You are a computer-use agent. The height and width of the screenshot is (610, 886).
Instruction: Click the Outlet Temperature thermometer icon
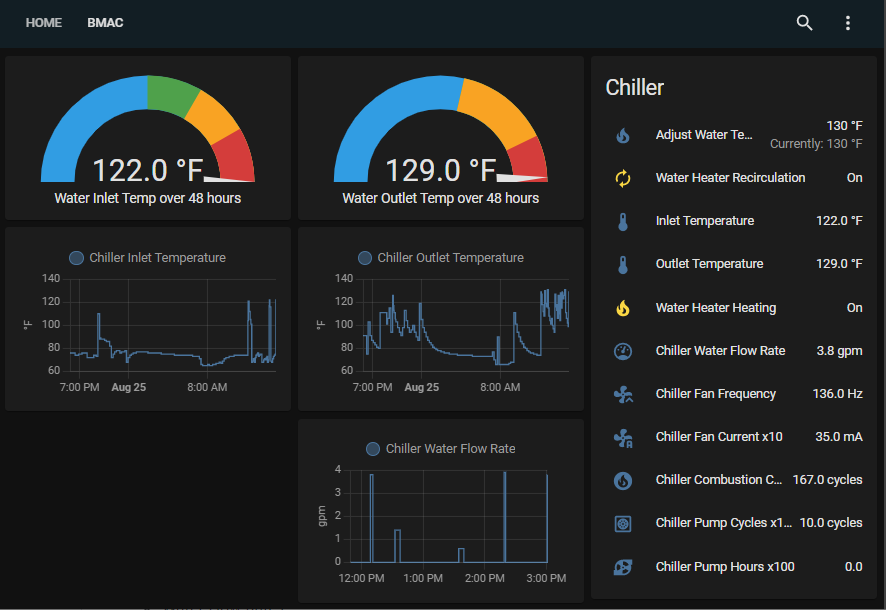coord(623,264)
